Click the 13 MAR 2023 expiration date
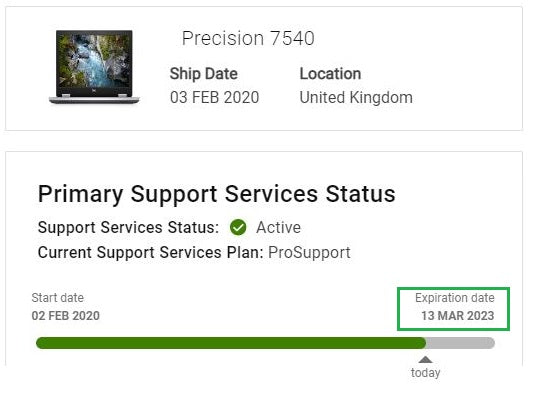The width and height of the screenshot is (533, 418). [458, 316]
